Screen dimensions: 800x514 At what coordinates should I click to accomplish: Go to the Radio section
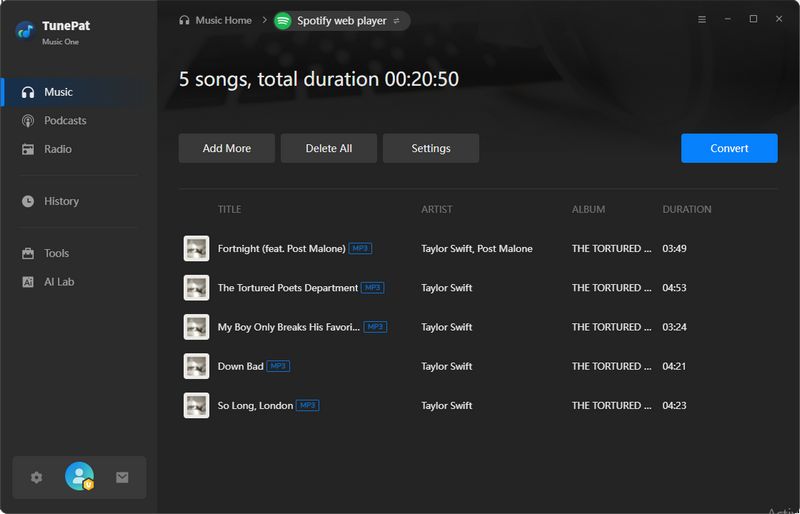[x=58, y=149]
